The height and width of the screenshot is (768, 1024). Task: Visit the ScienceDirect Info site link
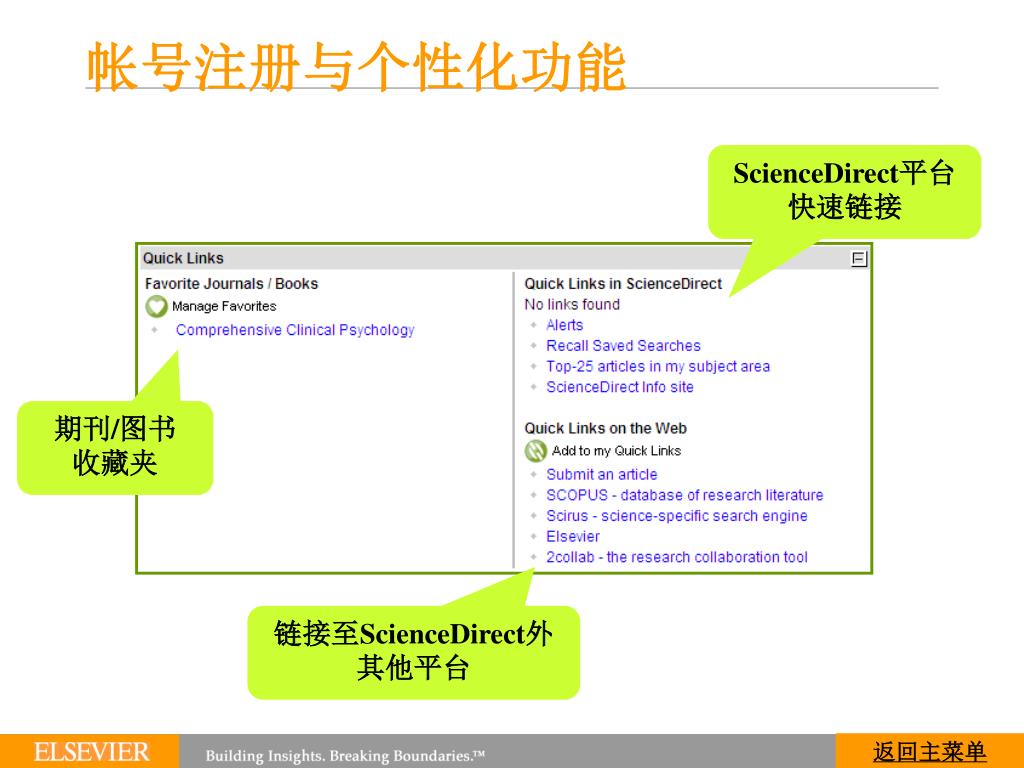point(619,387)
